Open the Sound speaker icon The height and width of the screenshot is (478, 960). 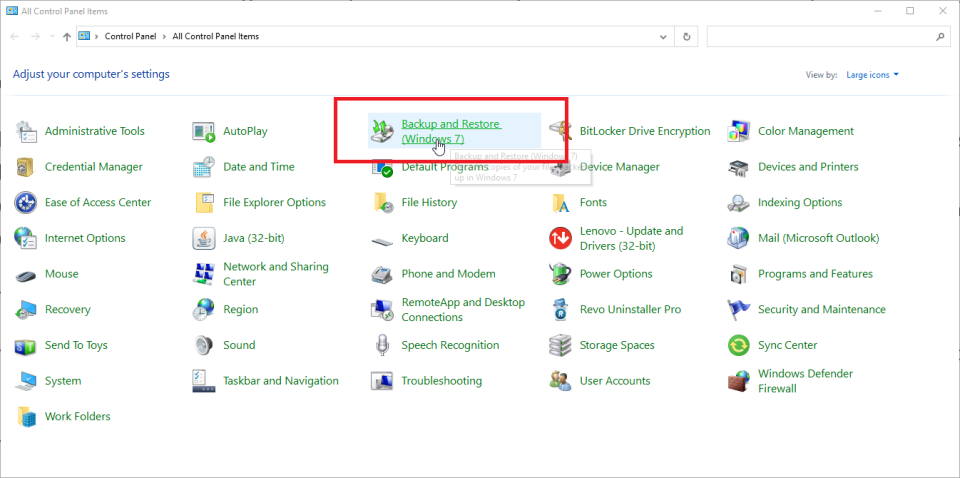[204, 345]
